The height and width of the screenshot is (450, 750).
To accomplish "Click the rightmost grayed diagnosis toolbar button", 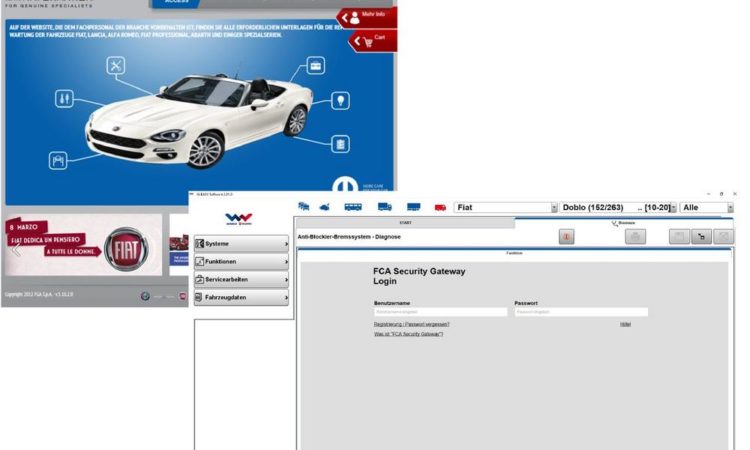I will 724,237.
